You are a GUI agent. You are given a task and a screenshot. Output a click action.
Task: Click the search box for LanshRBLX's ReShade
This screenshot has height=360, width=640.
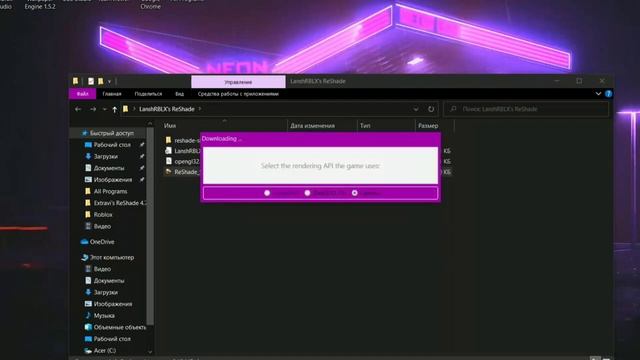526,109
